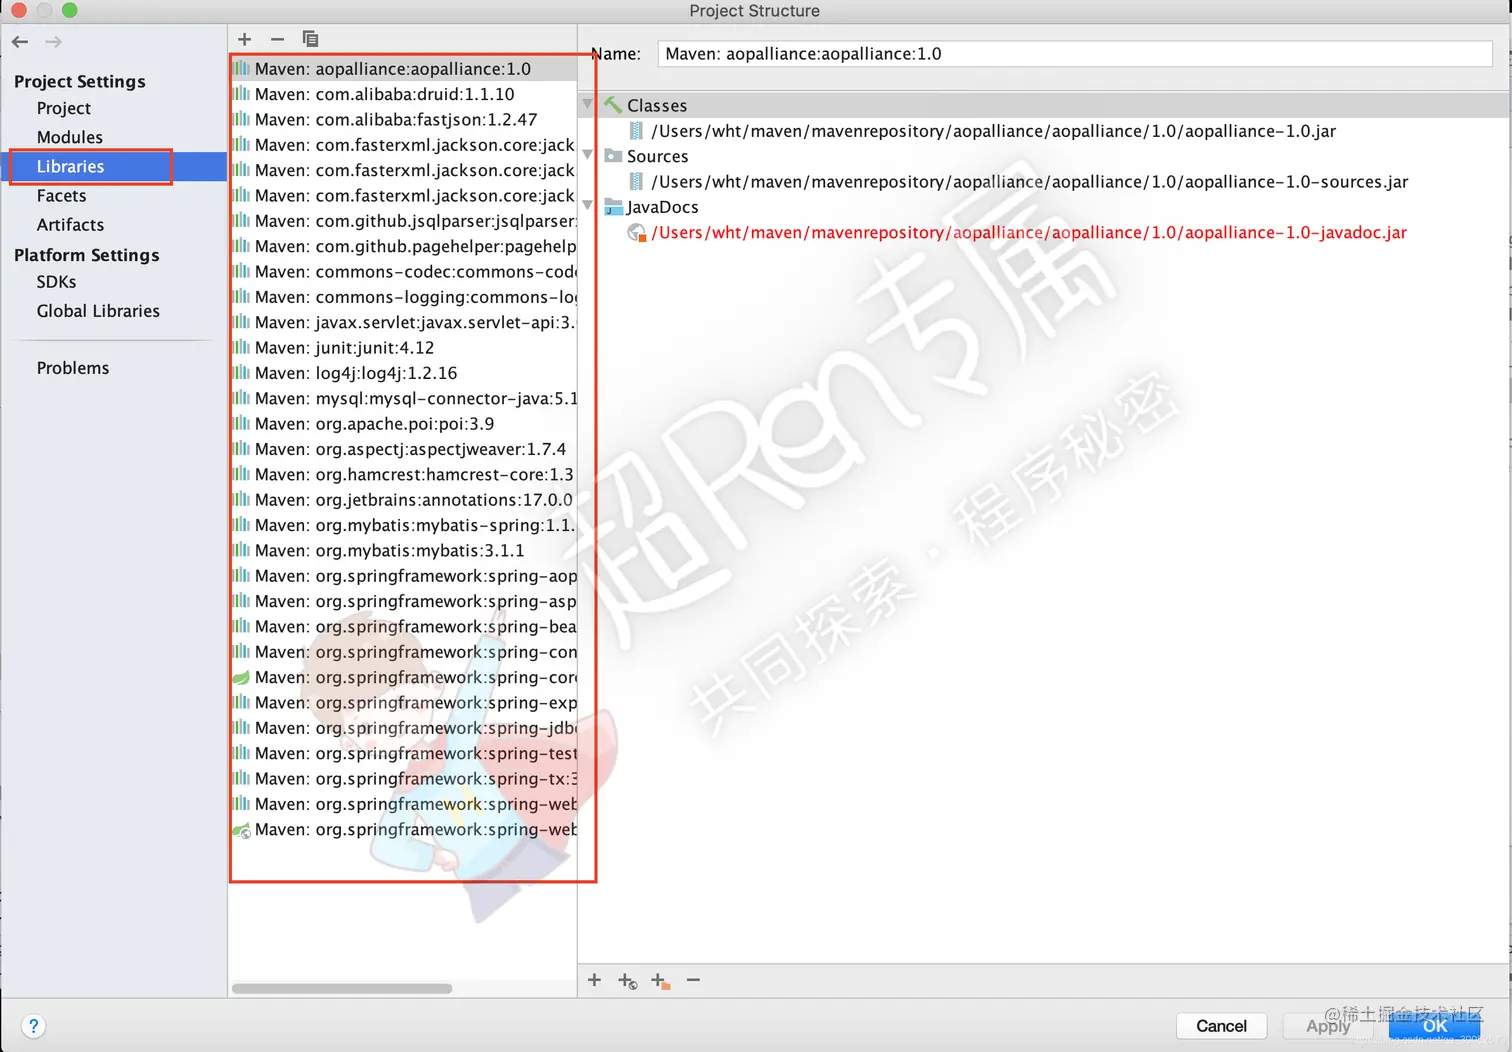
Task: Select Maven: spring-test library
Action: click(x=404, y=753)
